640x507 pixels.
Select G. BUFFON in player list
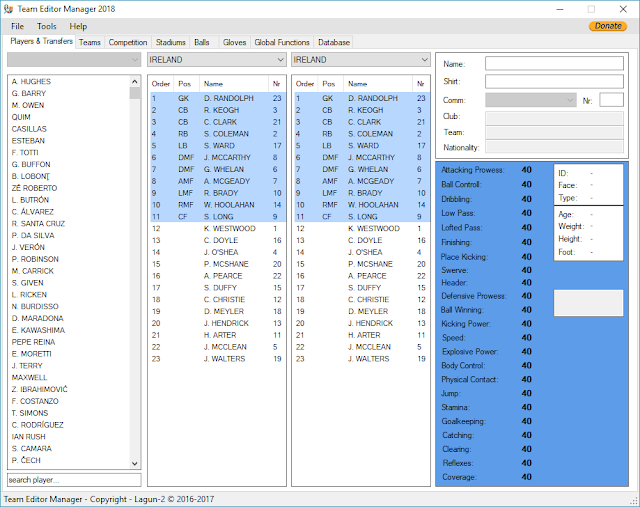(31, 165)
